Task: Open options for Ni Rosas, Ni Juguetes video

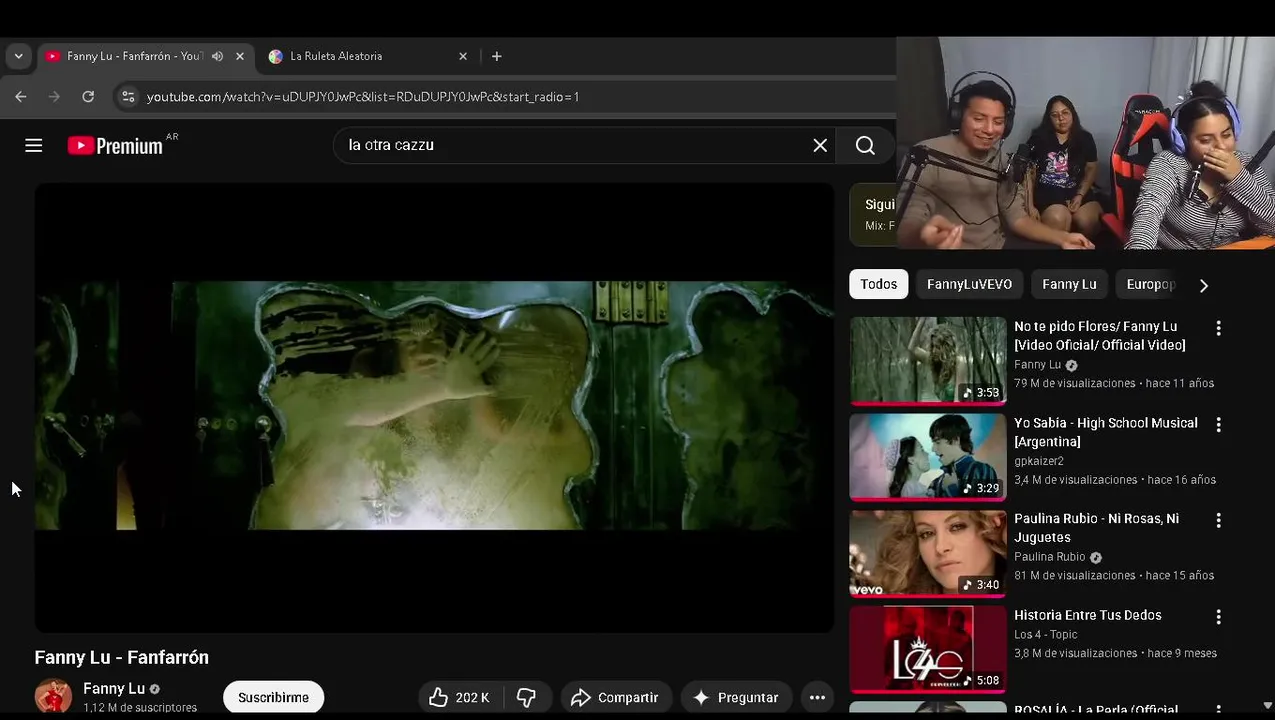Action: click(x=1218, y=521)
